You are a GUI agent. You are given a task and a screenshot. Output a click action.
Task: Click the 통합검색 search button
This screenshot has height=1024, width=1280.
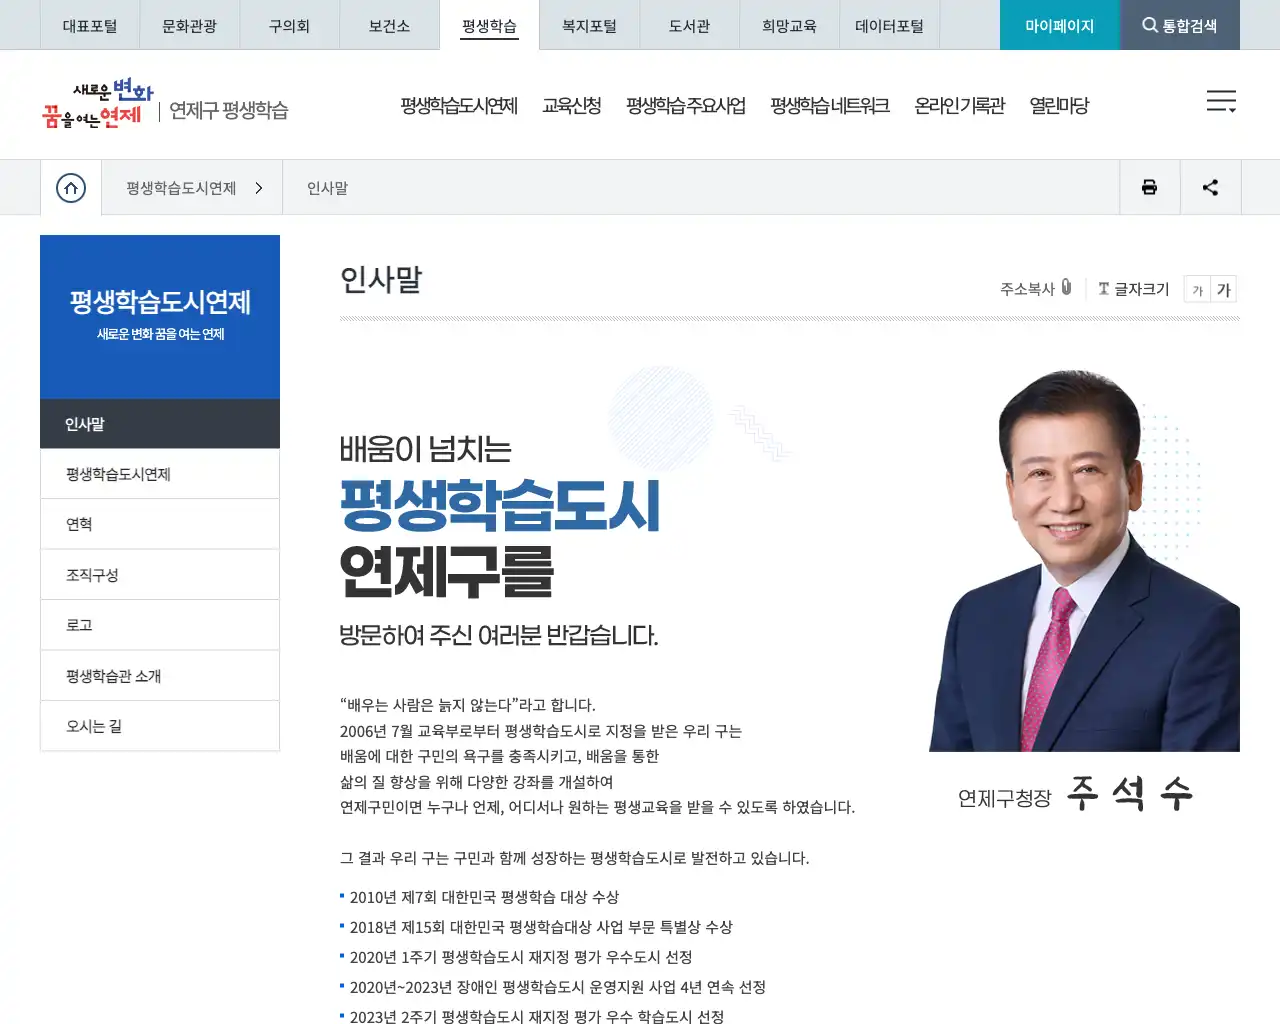click(1180, 25)
